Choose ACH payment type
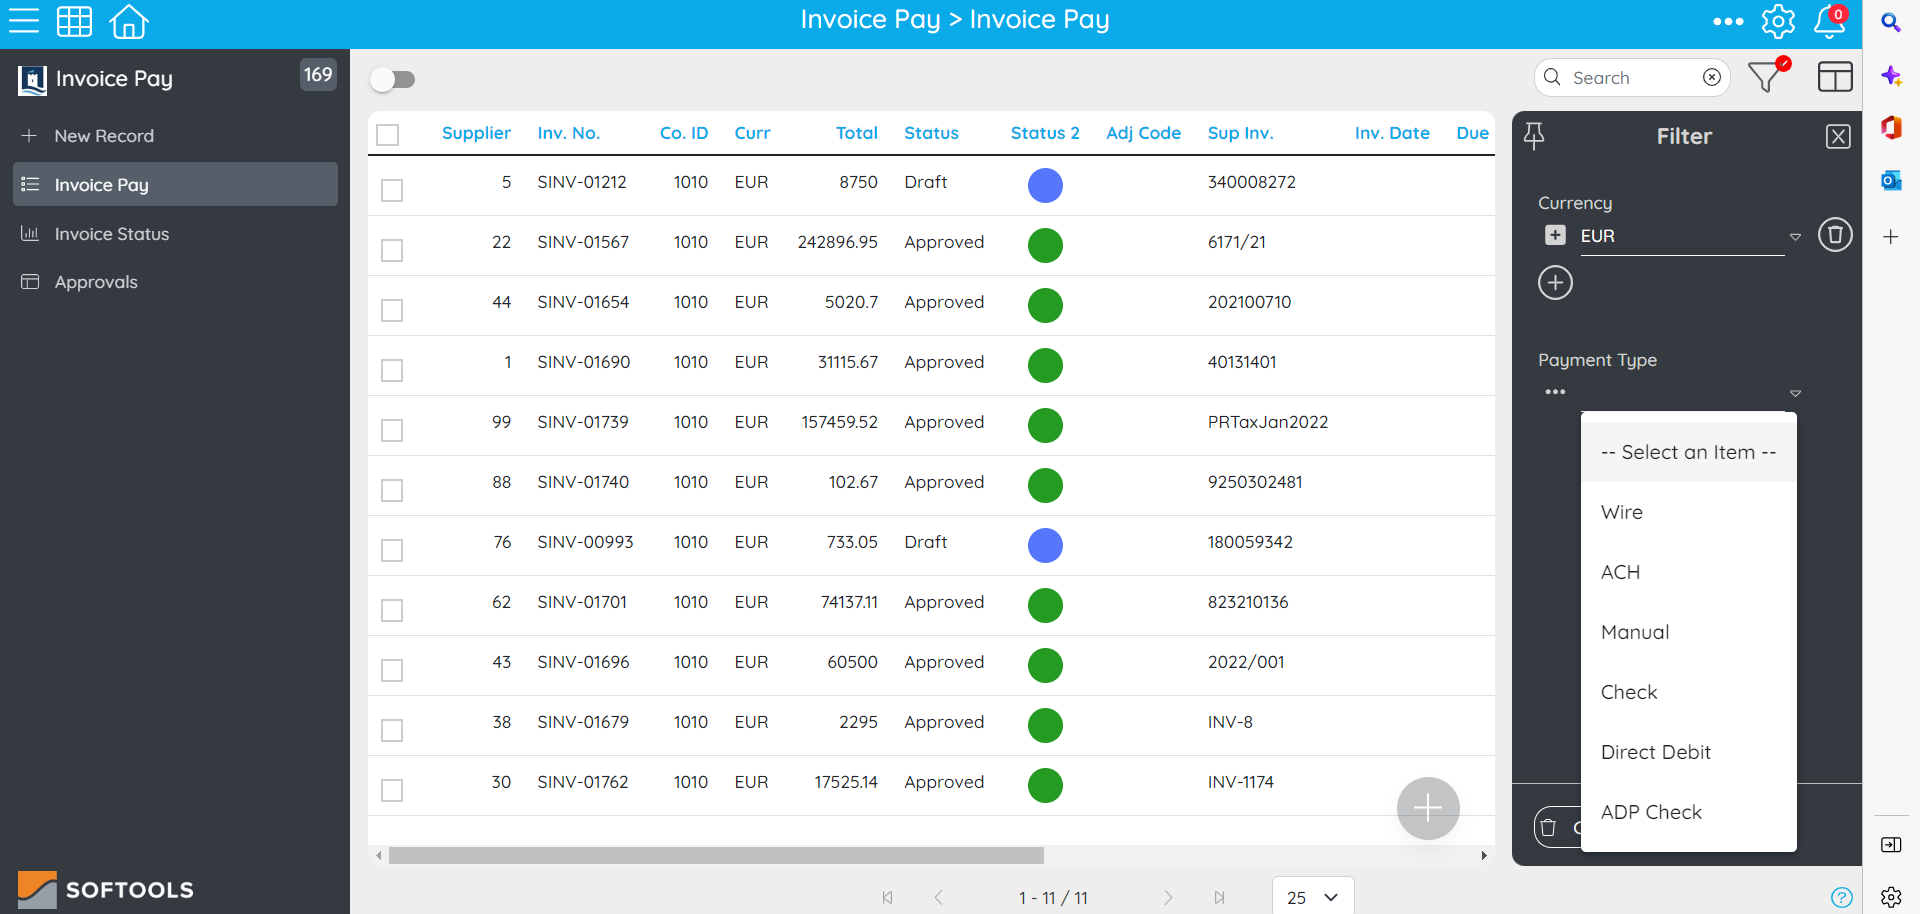Screen dimensions: 1920x914 point(1689,572)
